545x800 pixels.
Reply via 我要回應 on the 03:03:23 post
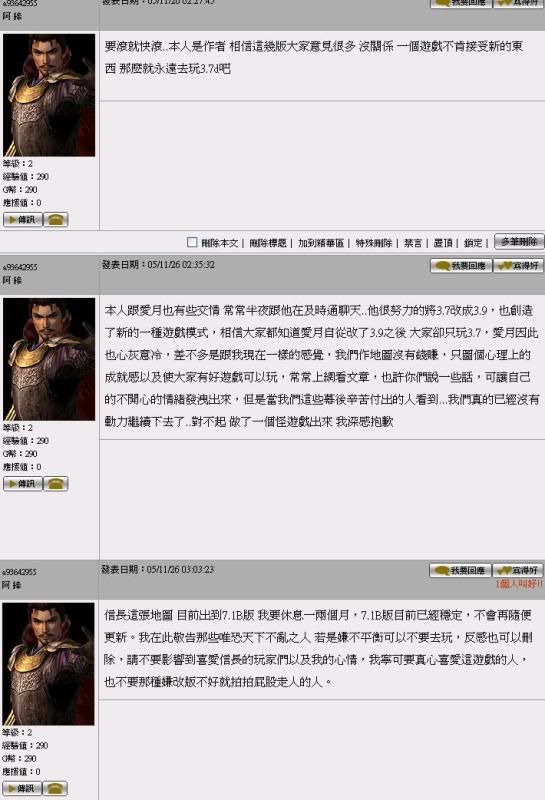pyautogui.click(x=460, y=570)
